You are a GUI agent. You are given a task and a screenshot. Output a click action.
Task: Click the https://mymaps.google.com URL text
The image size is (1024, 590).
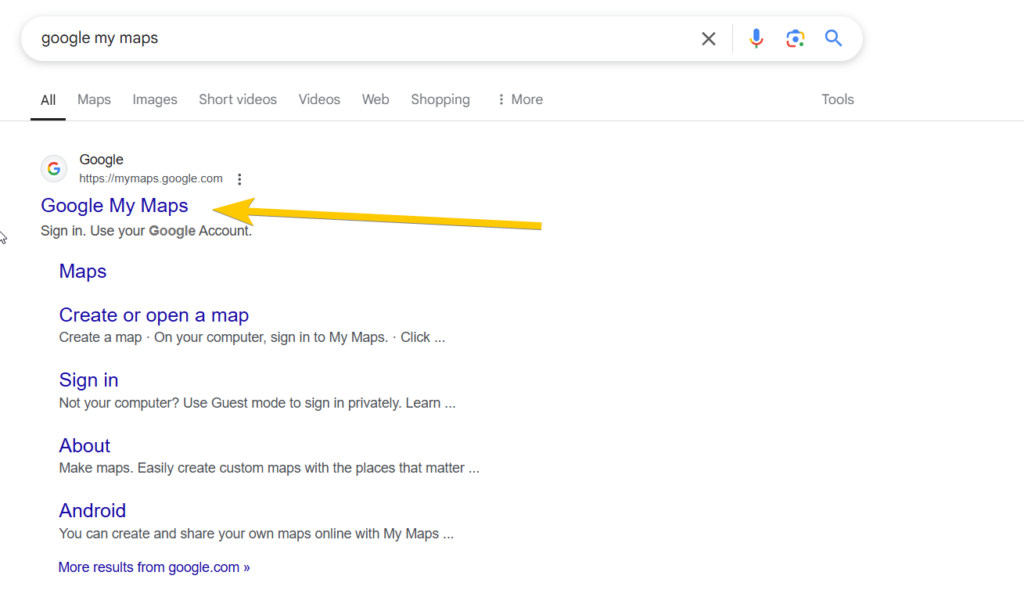151,178
